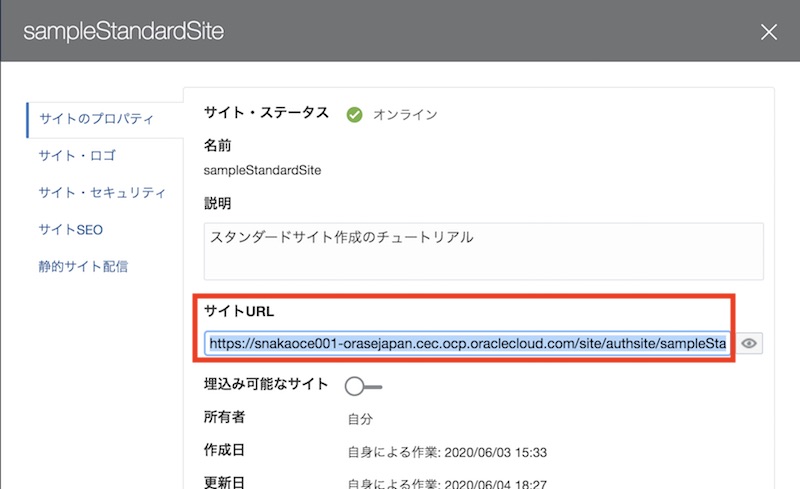Click inside the 説明 description text area
Image resolution: width=800 pixels, height=489 pixels.
pyautogui.click(x=483, y=250)
